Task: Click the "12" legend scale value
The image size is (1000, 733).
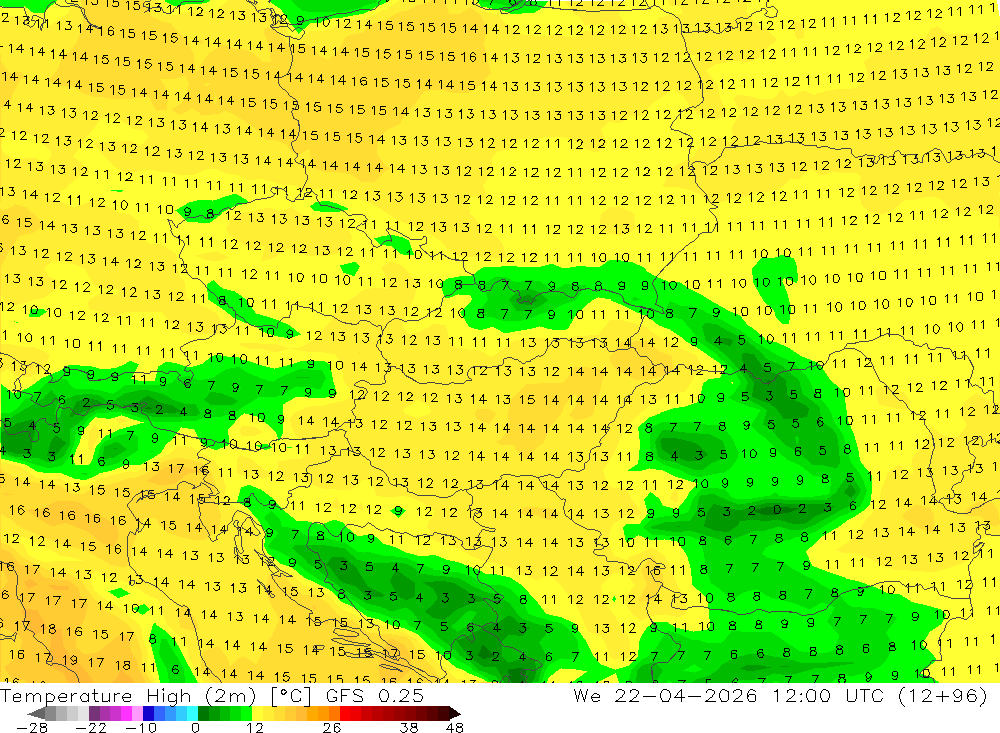Action: (255, 728)
